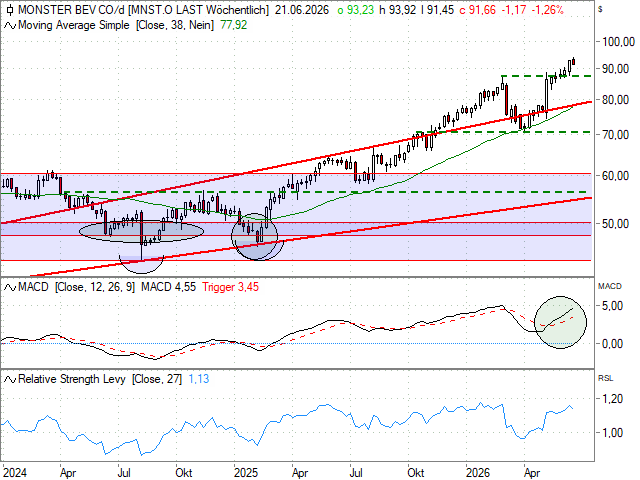Image resolution: width=640 pixels, height=480 pixels.
Task: Click the high value h 93,92
Action: (x=396, y=10)
